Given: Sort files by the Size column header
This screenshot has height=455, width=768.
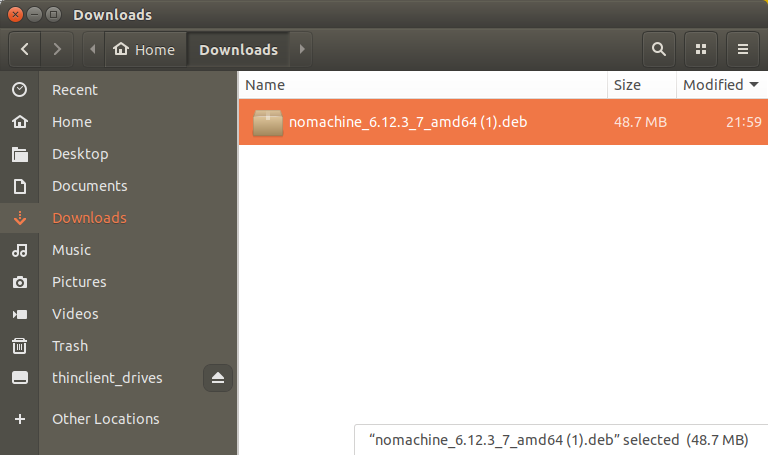Looking at the screenshot, I should pyautogui.click(x=642, y=85).
